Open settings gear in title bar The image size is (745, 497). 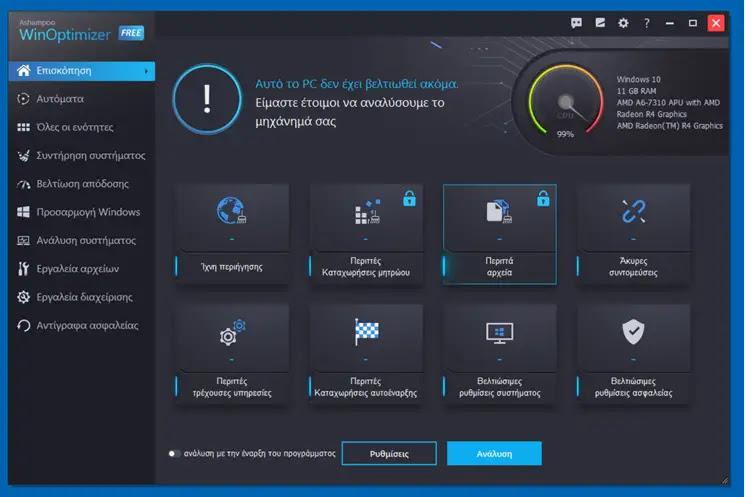tap(623, 23)
